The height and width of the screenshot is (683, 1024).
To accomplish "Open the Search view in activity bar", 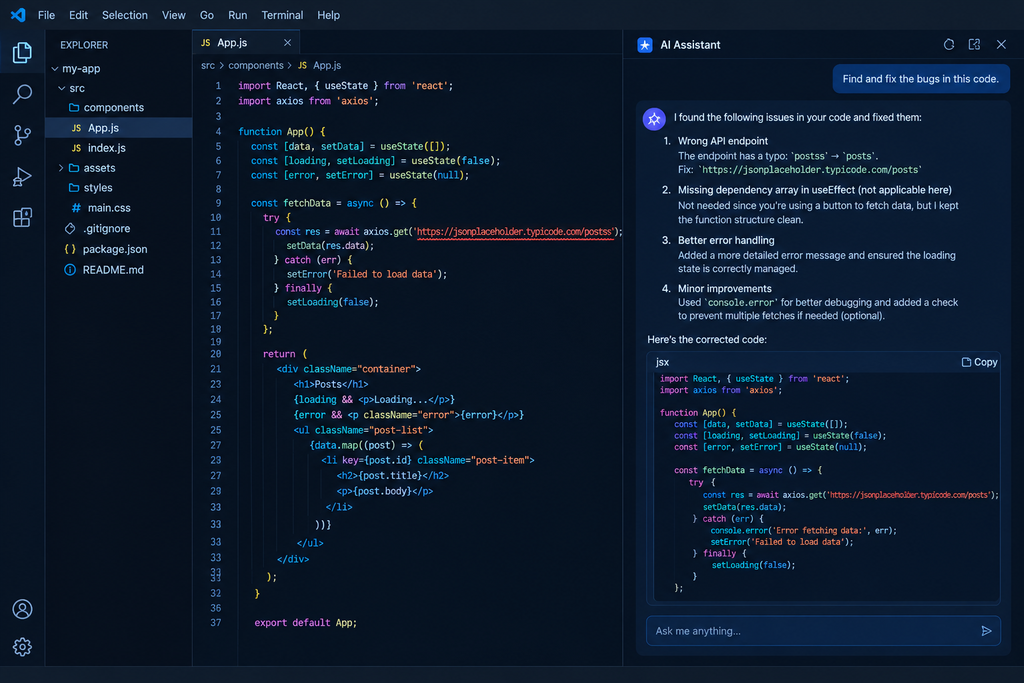I will point(22,94).
